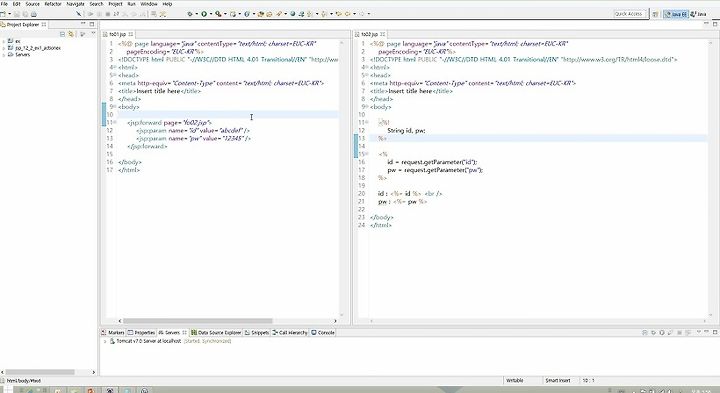Open the Project menu
720x393 pixels.
[115, 4]
